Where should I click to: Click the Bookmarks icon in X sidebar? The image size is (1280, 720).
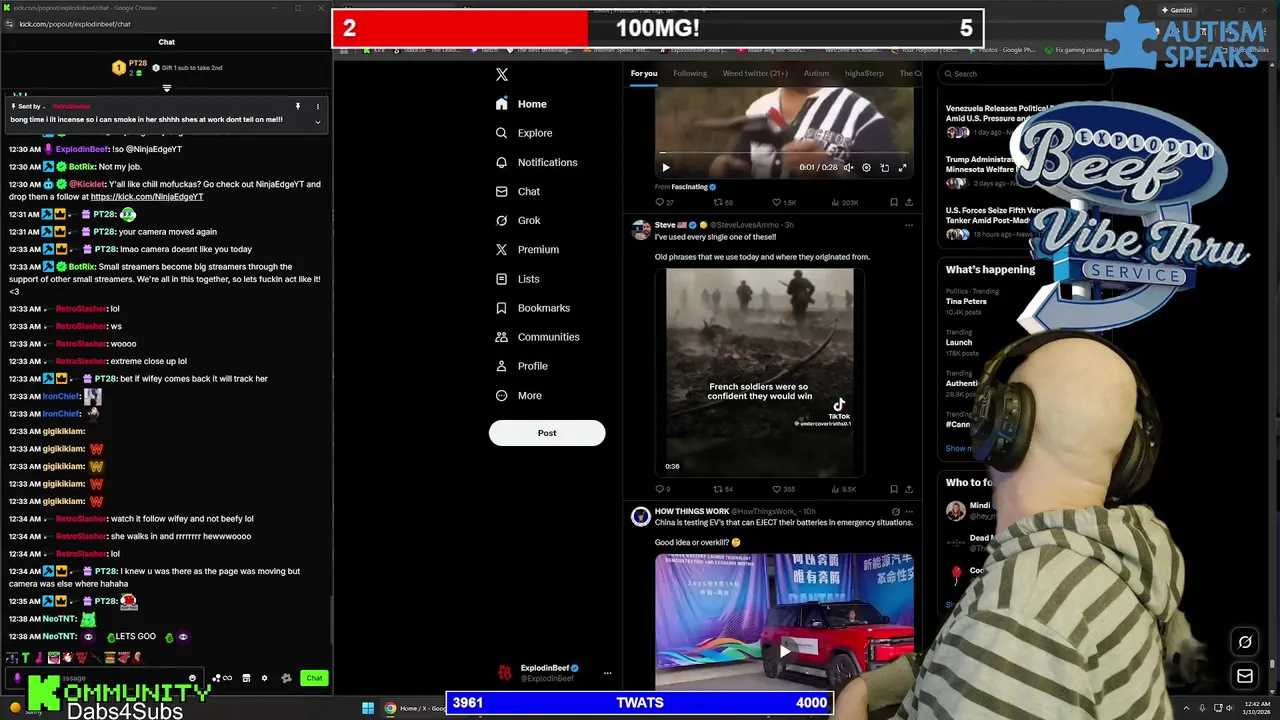point(501,308)
